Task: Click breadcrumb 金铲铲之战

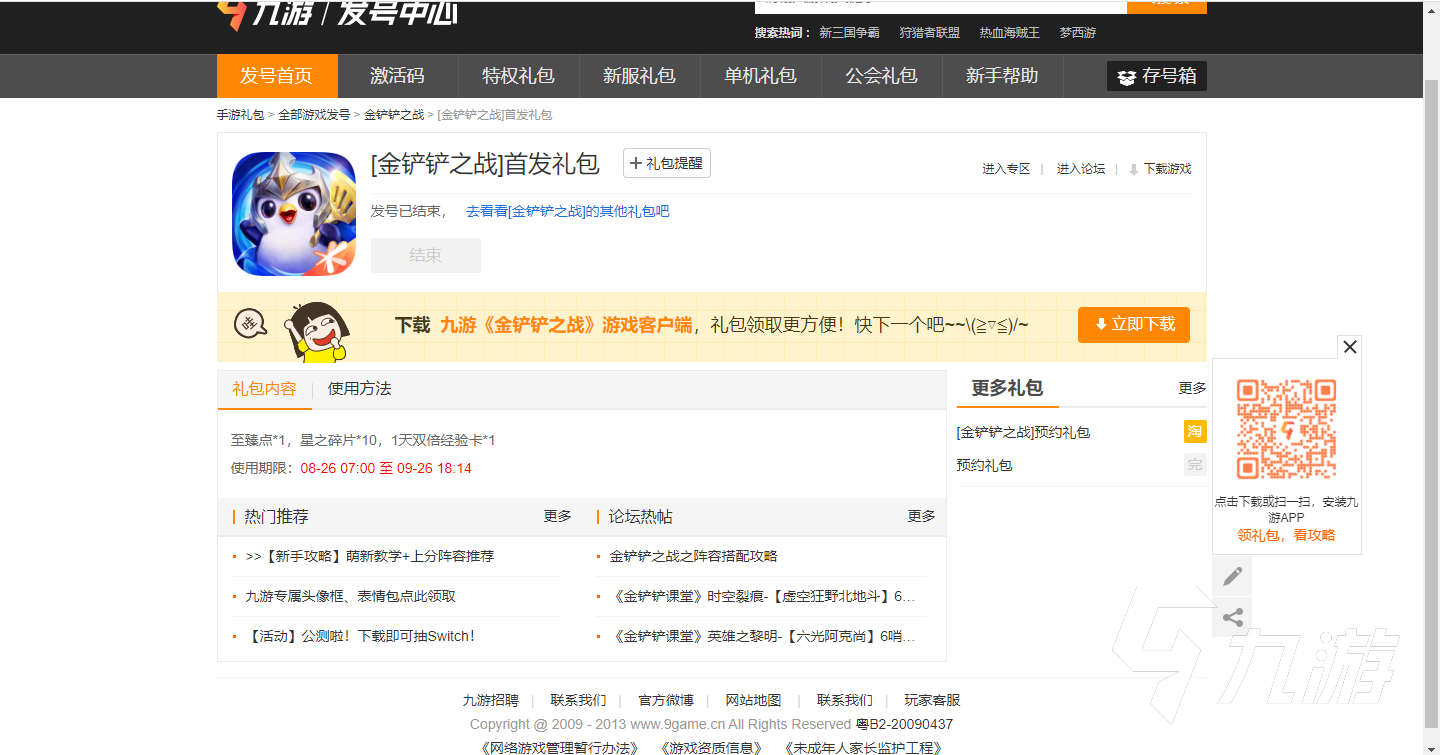Action: [394, 115]
